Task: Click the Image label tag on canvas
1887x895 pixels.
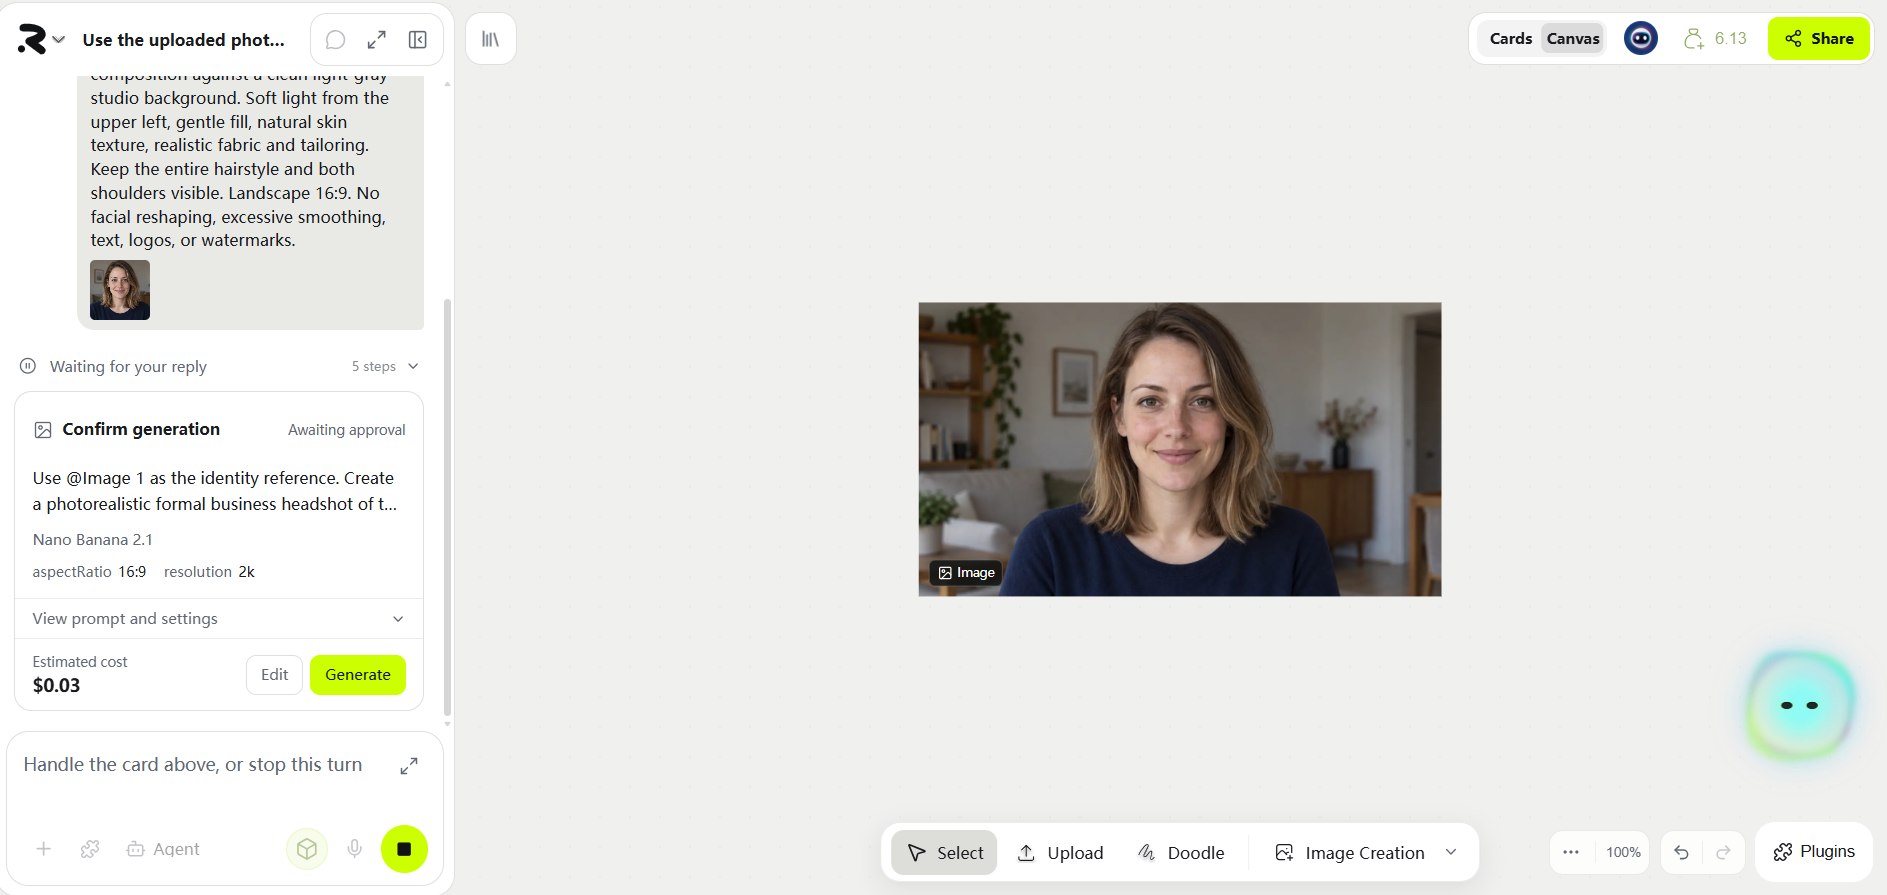Action: (966, 573)
